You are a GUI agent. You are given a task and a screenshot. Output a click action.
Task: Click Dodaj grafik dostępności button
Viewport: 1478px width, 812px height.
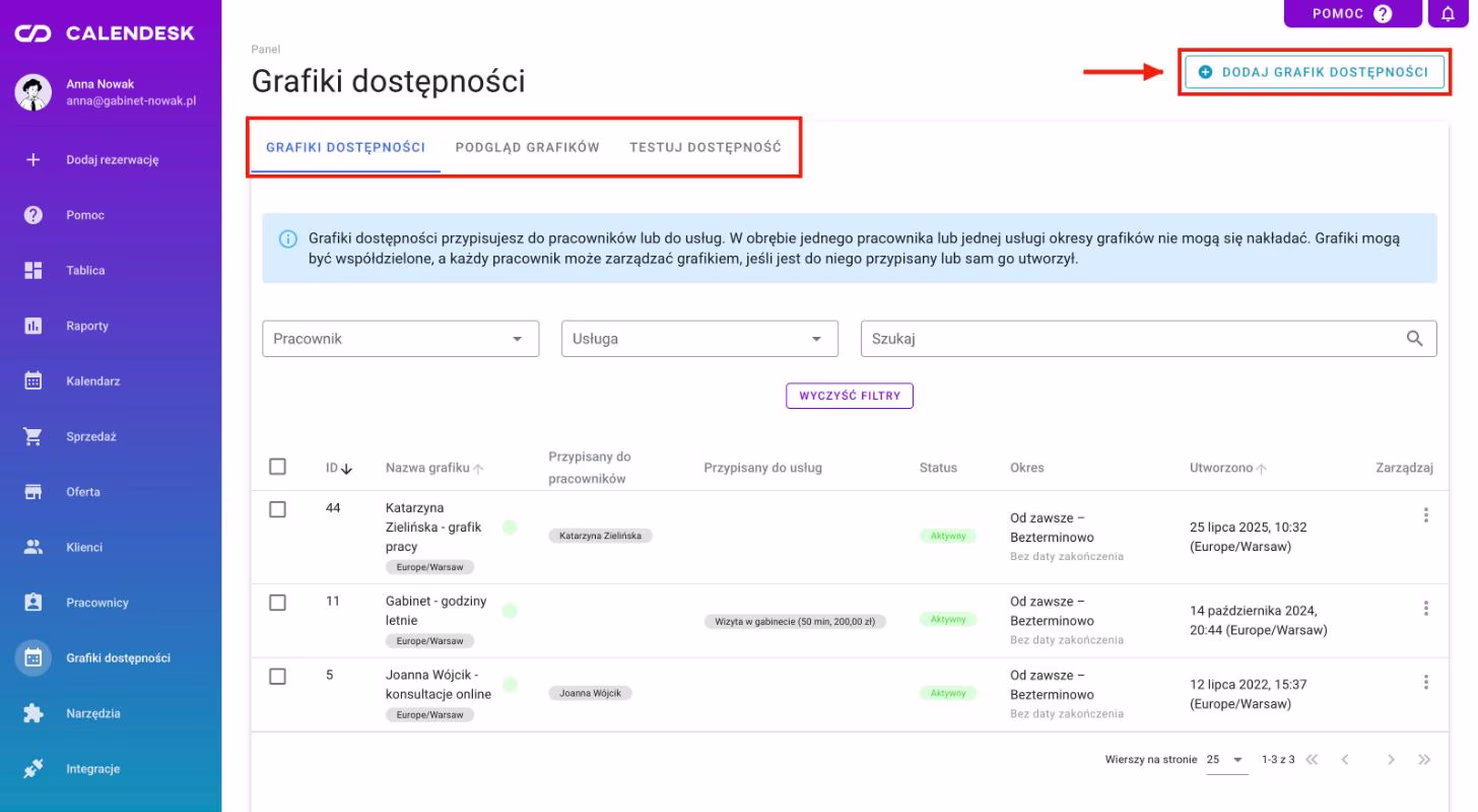[1315, 72]
